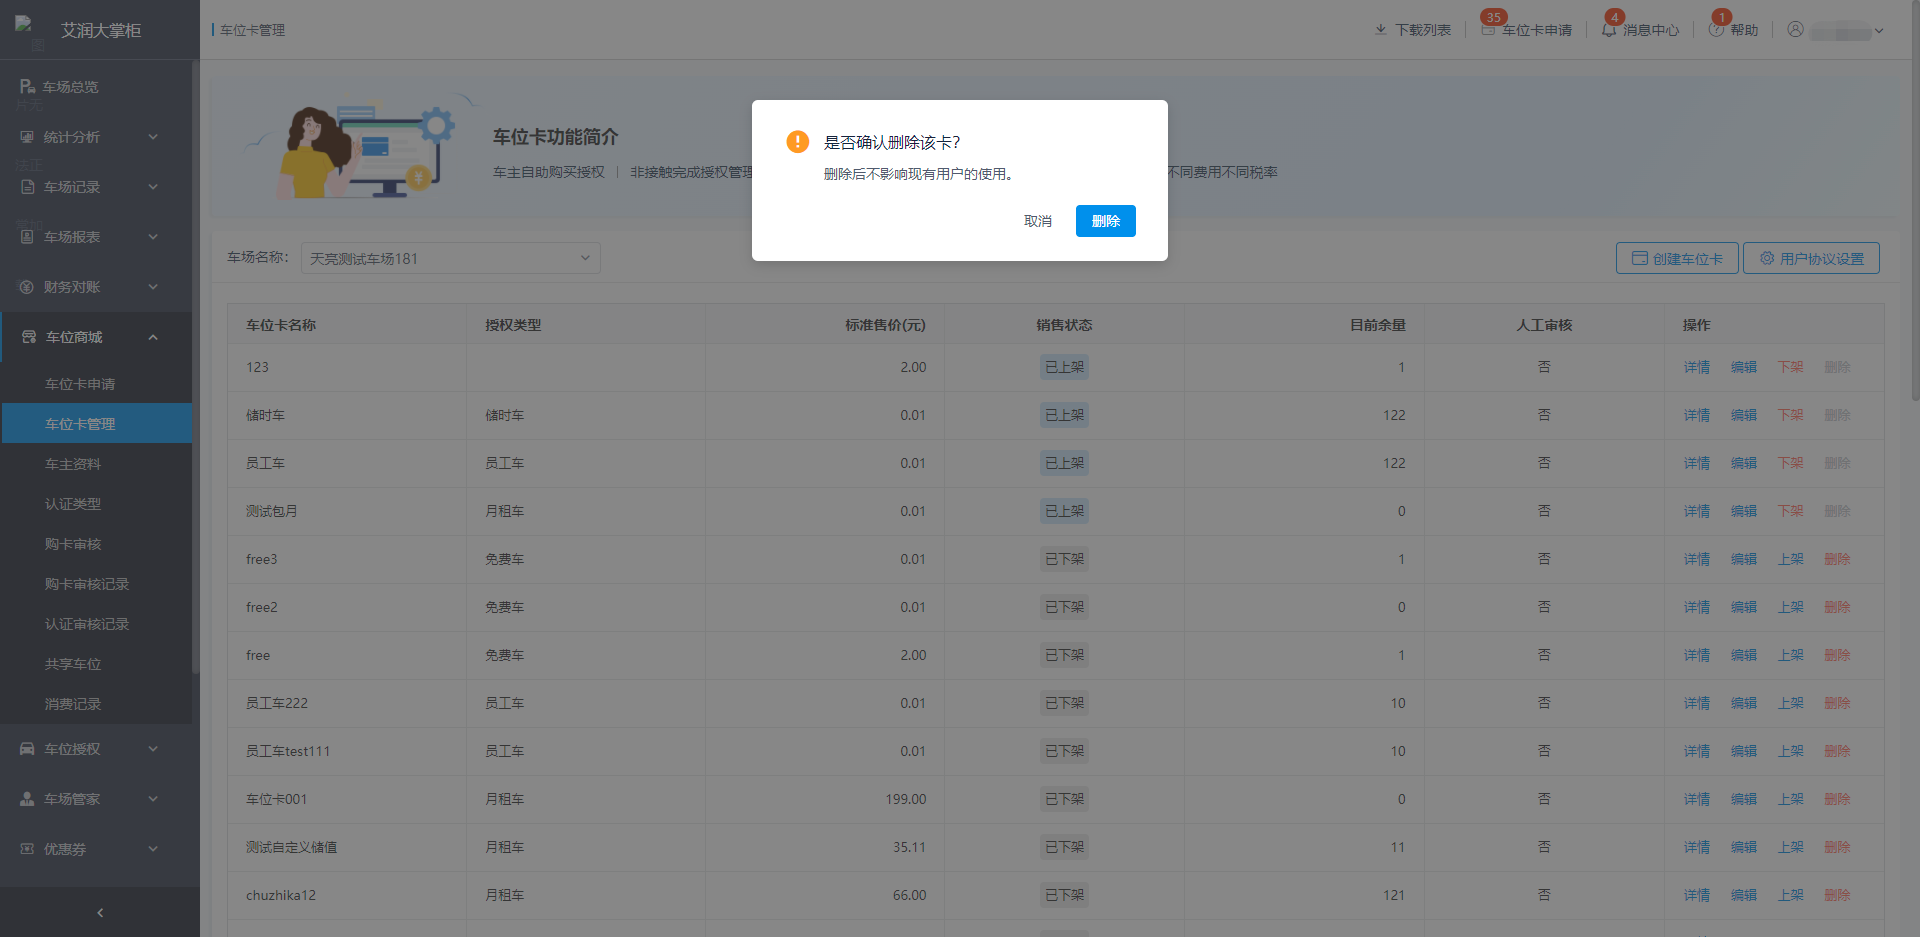Collapse sidebar with the bottom arrow
The height and width of the screenshot is (937, 1920).
coord(100,913)
